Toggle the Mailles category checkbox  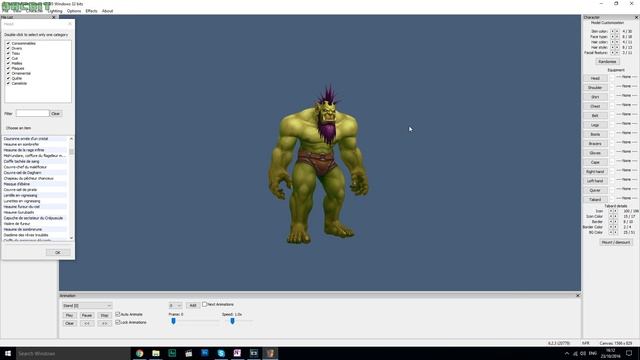pyautogui.click(x=8, y=63)
